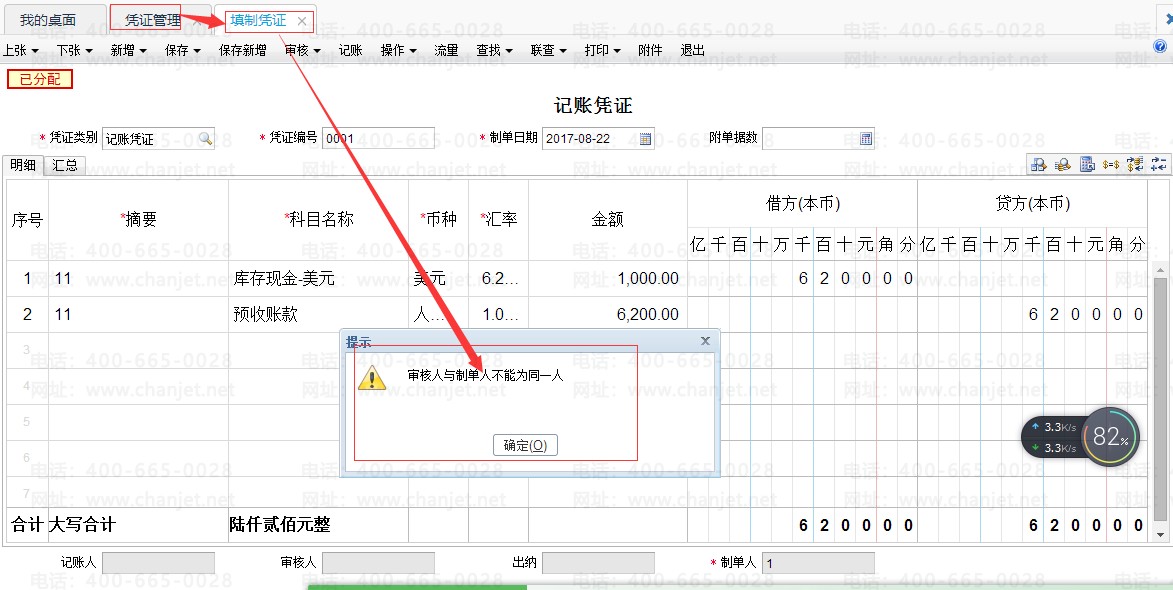Click the 贷方(本币) column header
Image resolution: width=1173 pixels, height=590 pixels.
[1032, 203]
